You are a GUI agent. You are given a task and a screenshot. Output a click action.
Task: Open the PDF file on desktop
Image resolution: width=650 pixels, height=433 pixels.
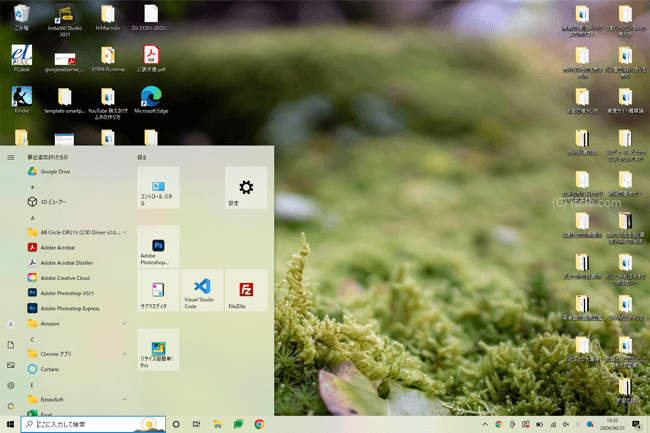pos(151,58)
